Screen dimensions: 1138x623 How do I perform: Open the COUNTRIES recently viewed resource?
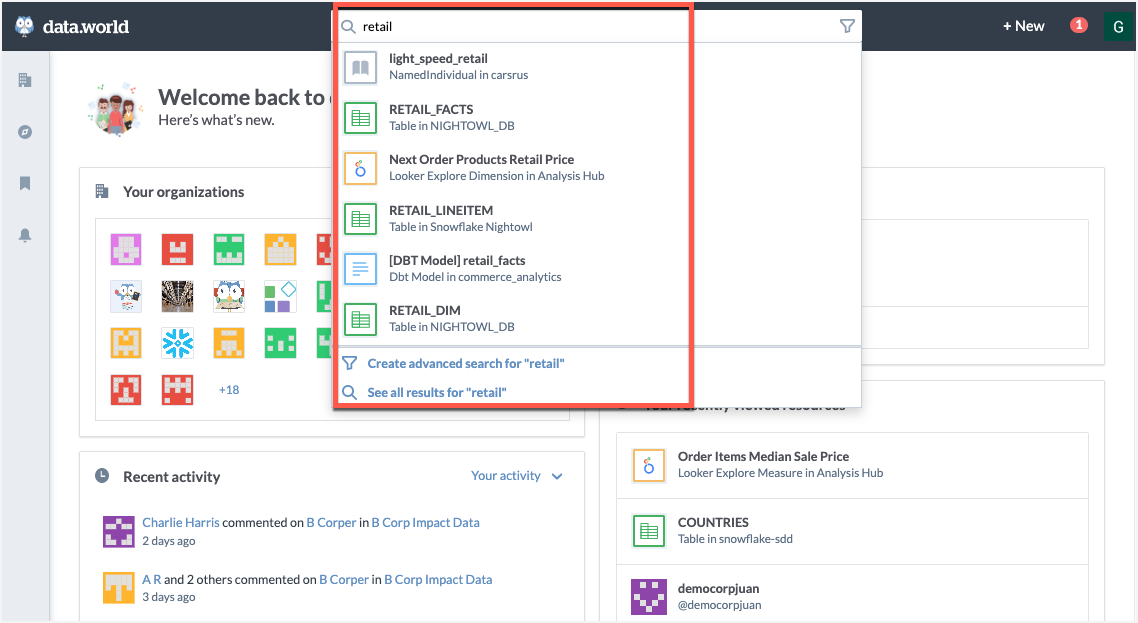tap(852, 532)
